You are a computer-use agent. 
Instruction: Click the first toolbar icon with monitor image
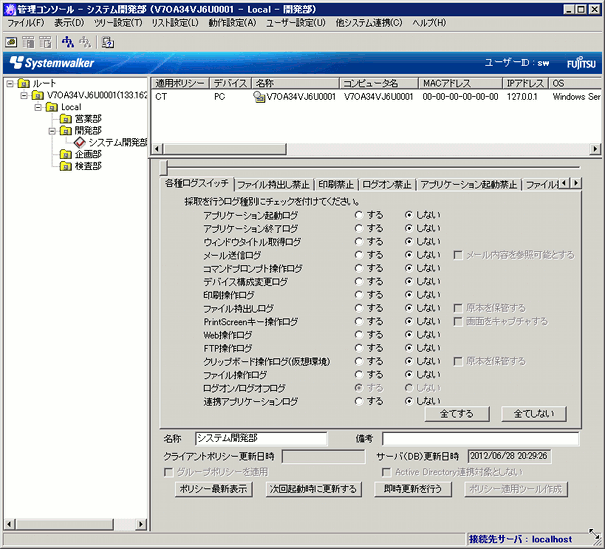(x=11, y=42)
